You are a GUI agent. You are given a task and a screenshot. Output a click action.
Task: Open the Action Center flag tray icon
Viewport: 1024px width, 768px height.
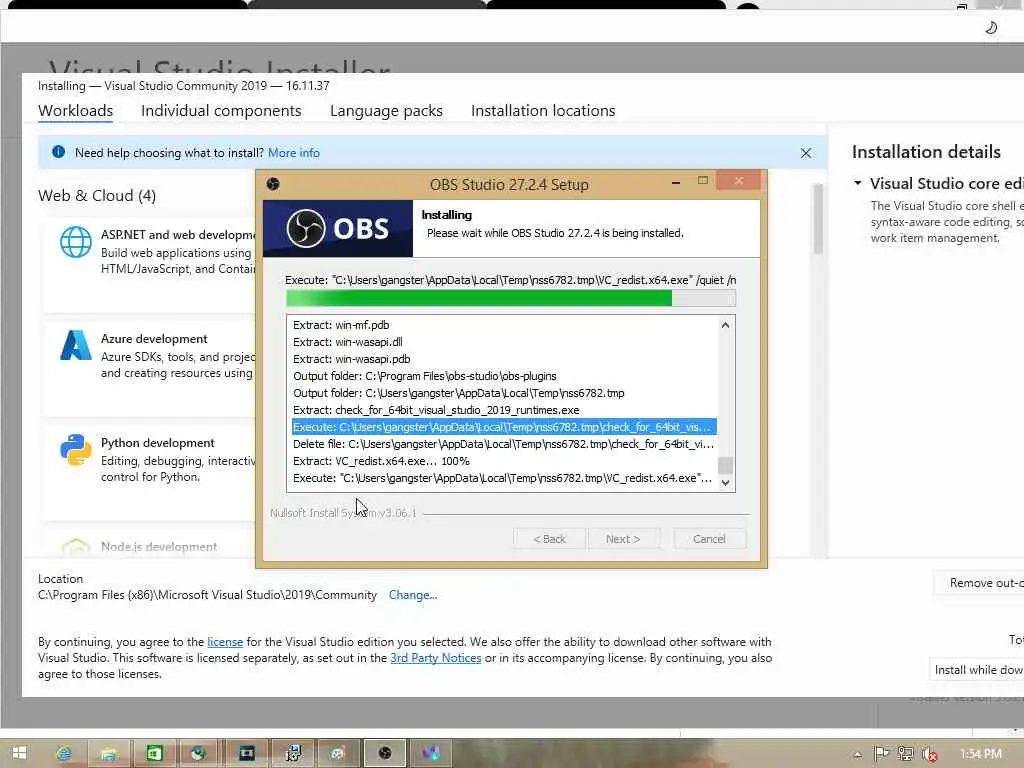(881, 754)
